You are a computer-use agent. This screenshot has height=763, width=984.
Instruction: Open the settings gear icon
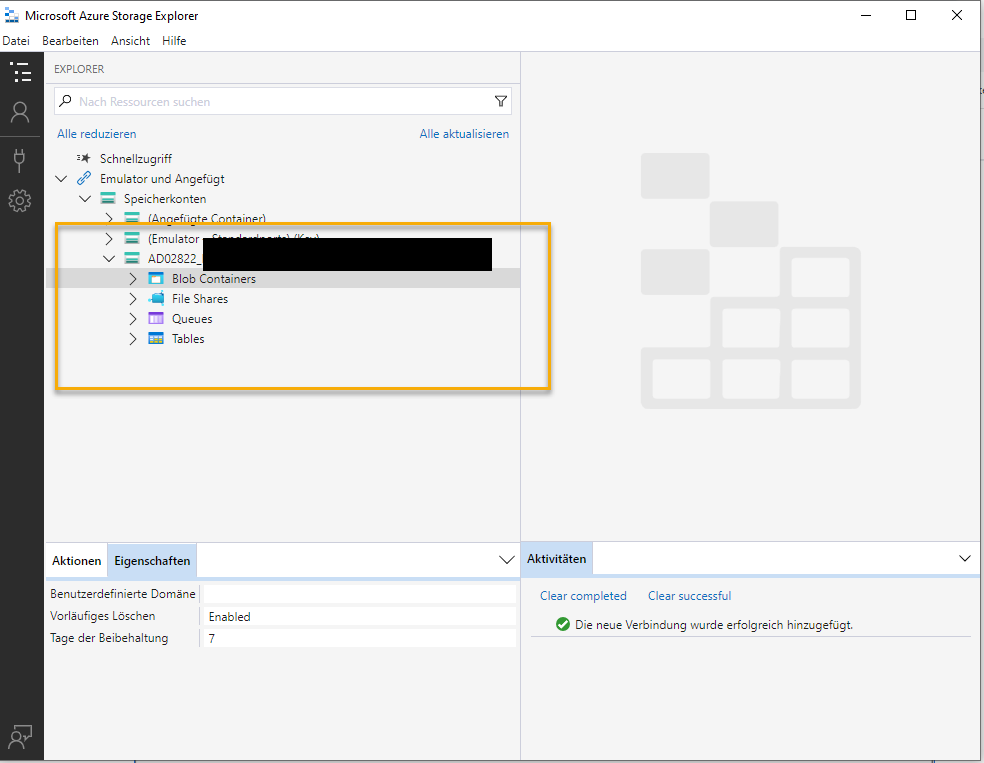pyautogui.click(x=20, y=201)
